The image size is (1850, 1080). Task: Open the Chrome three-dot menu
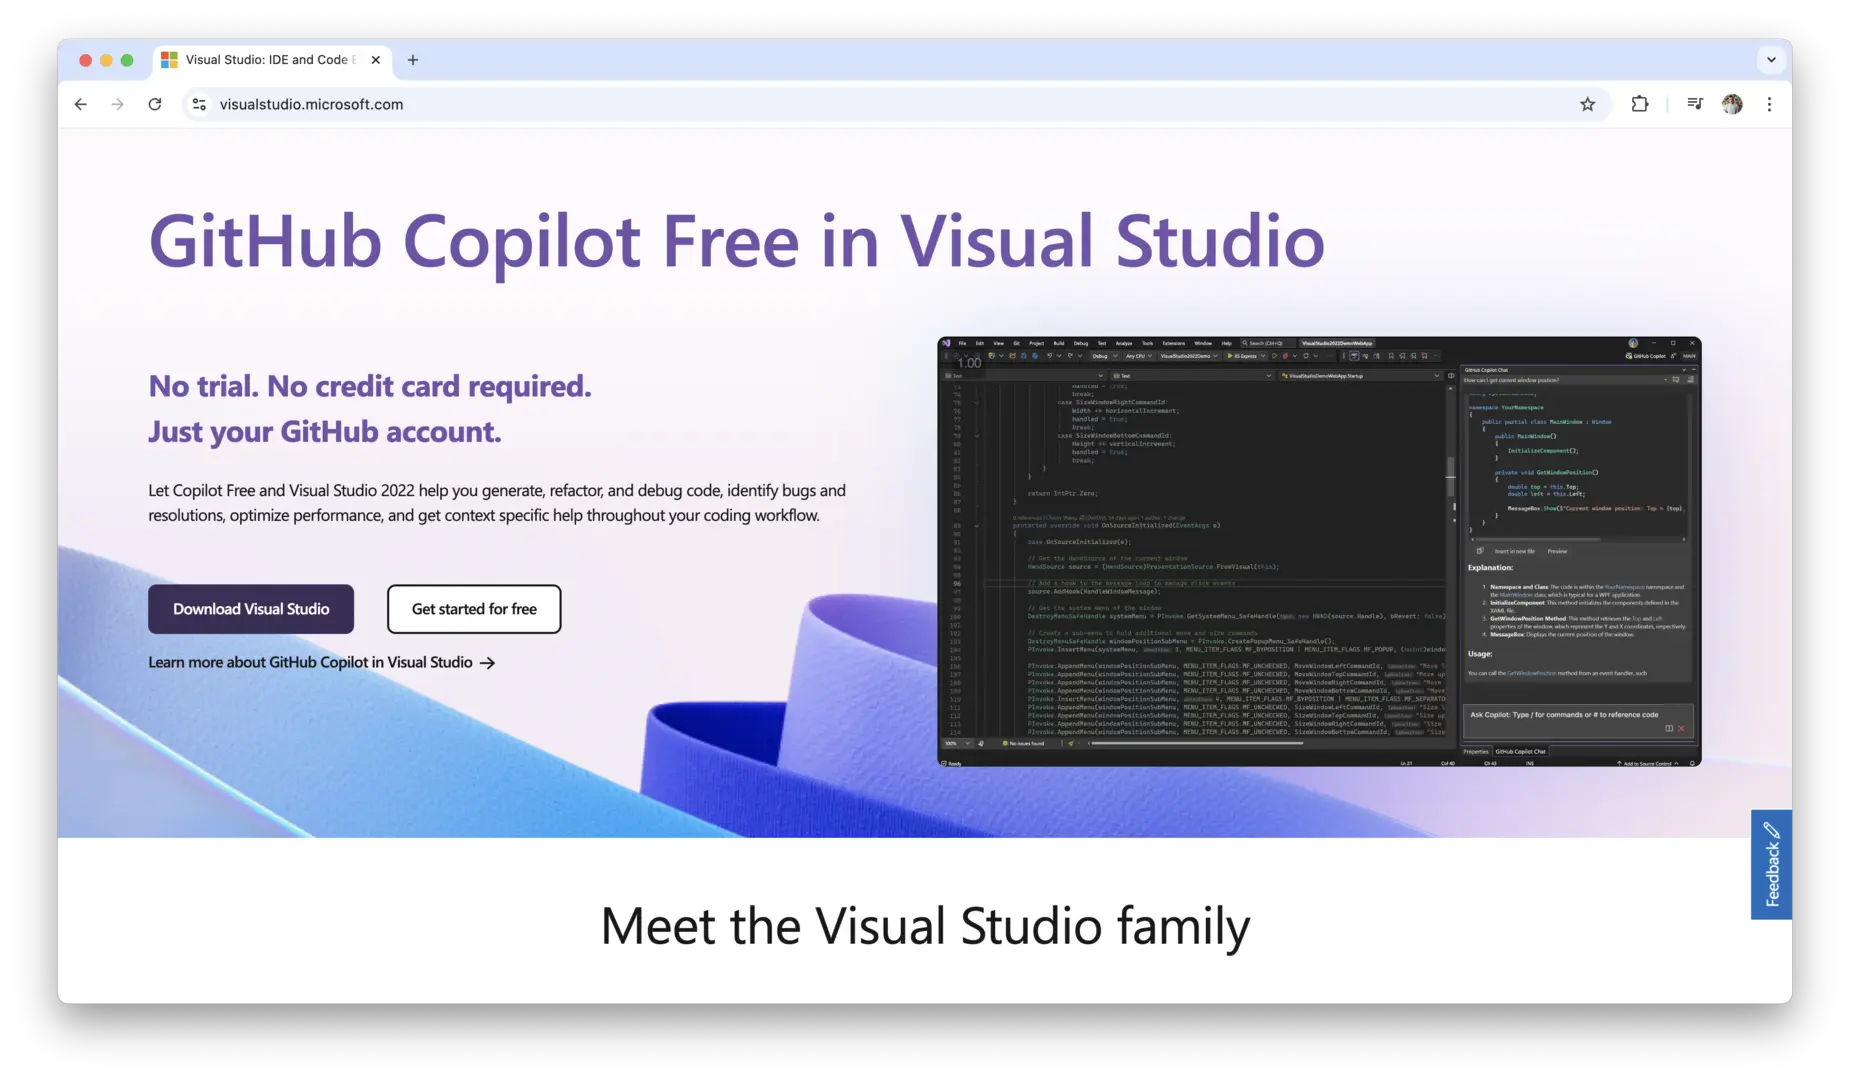(1769, 104)
